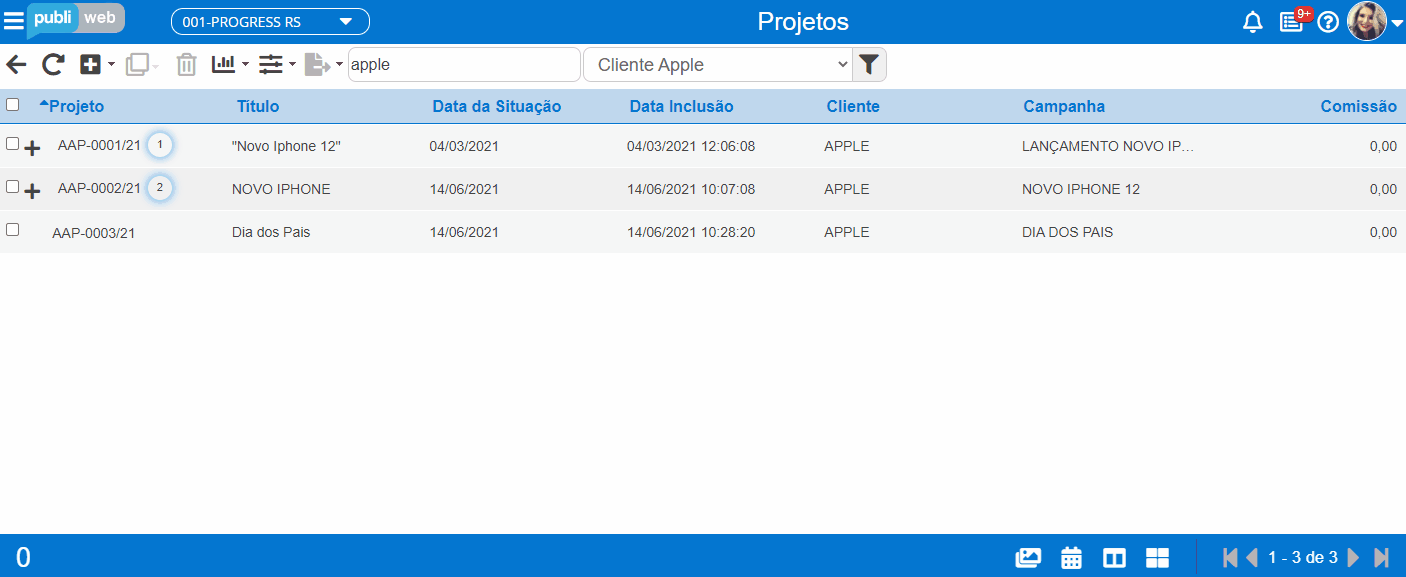Click the user profile avatar

pos(1367,21)
